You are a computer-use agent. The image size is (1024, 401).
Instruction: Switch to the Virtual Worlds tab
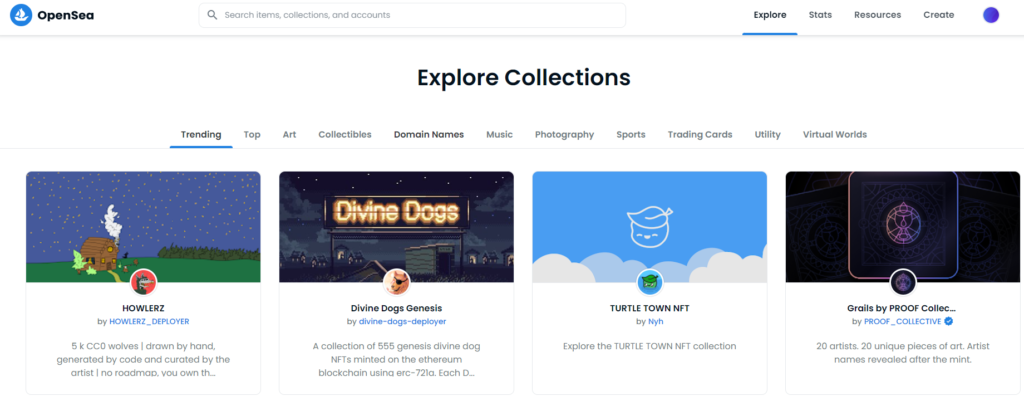tap(835, 135)
